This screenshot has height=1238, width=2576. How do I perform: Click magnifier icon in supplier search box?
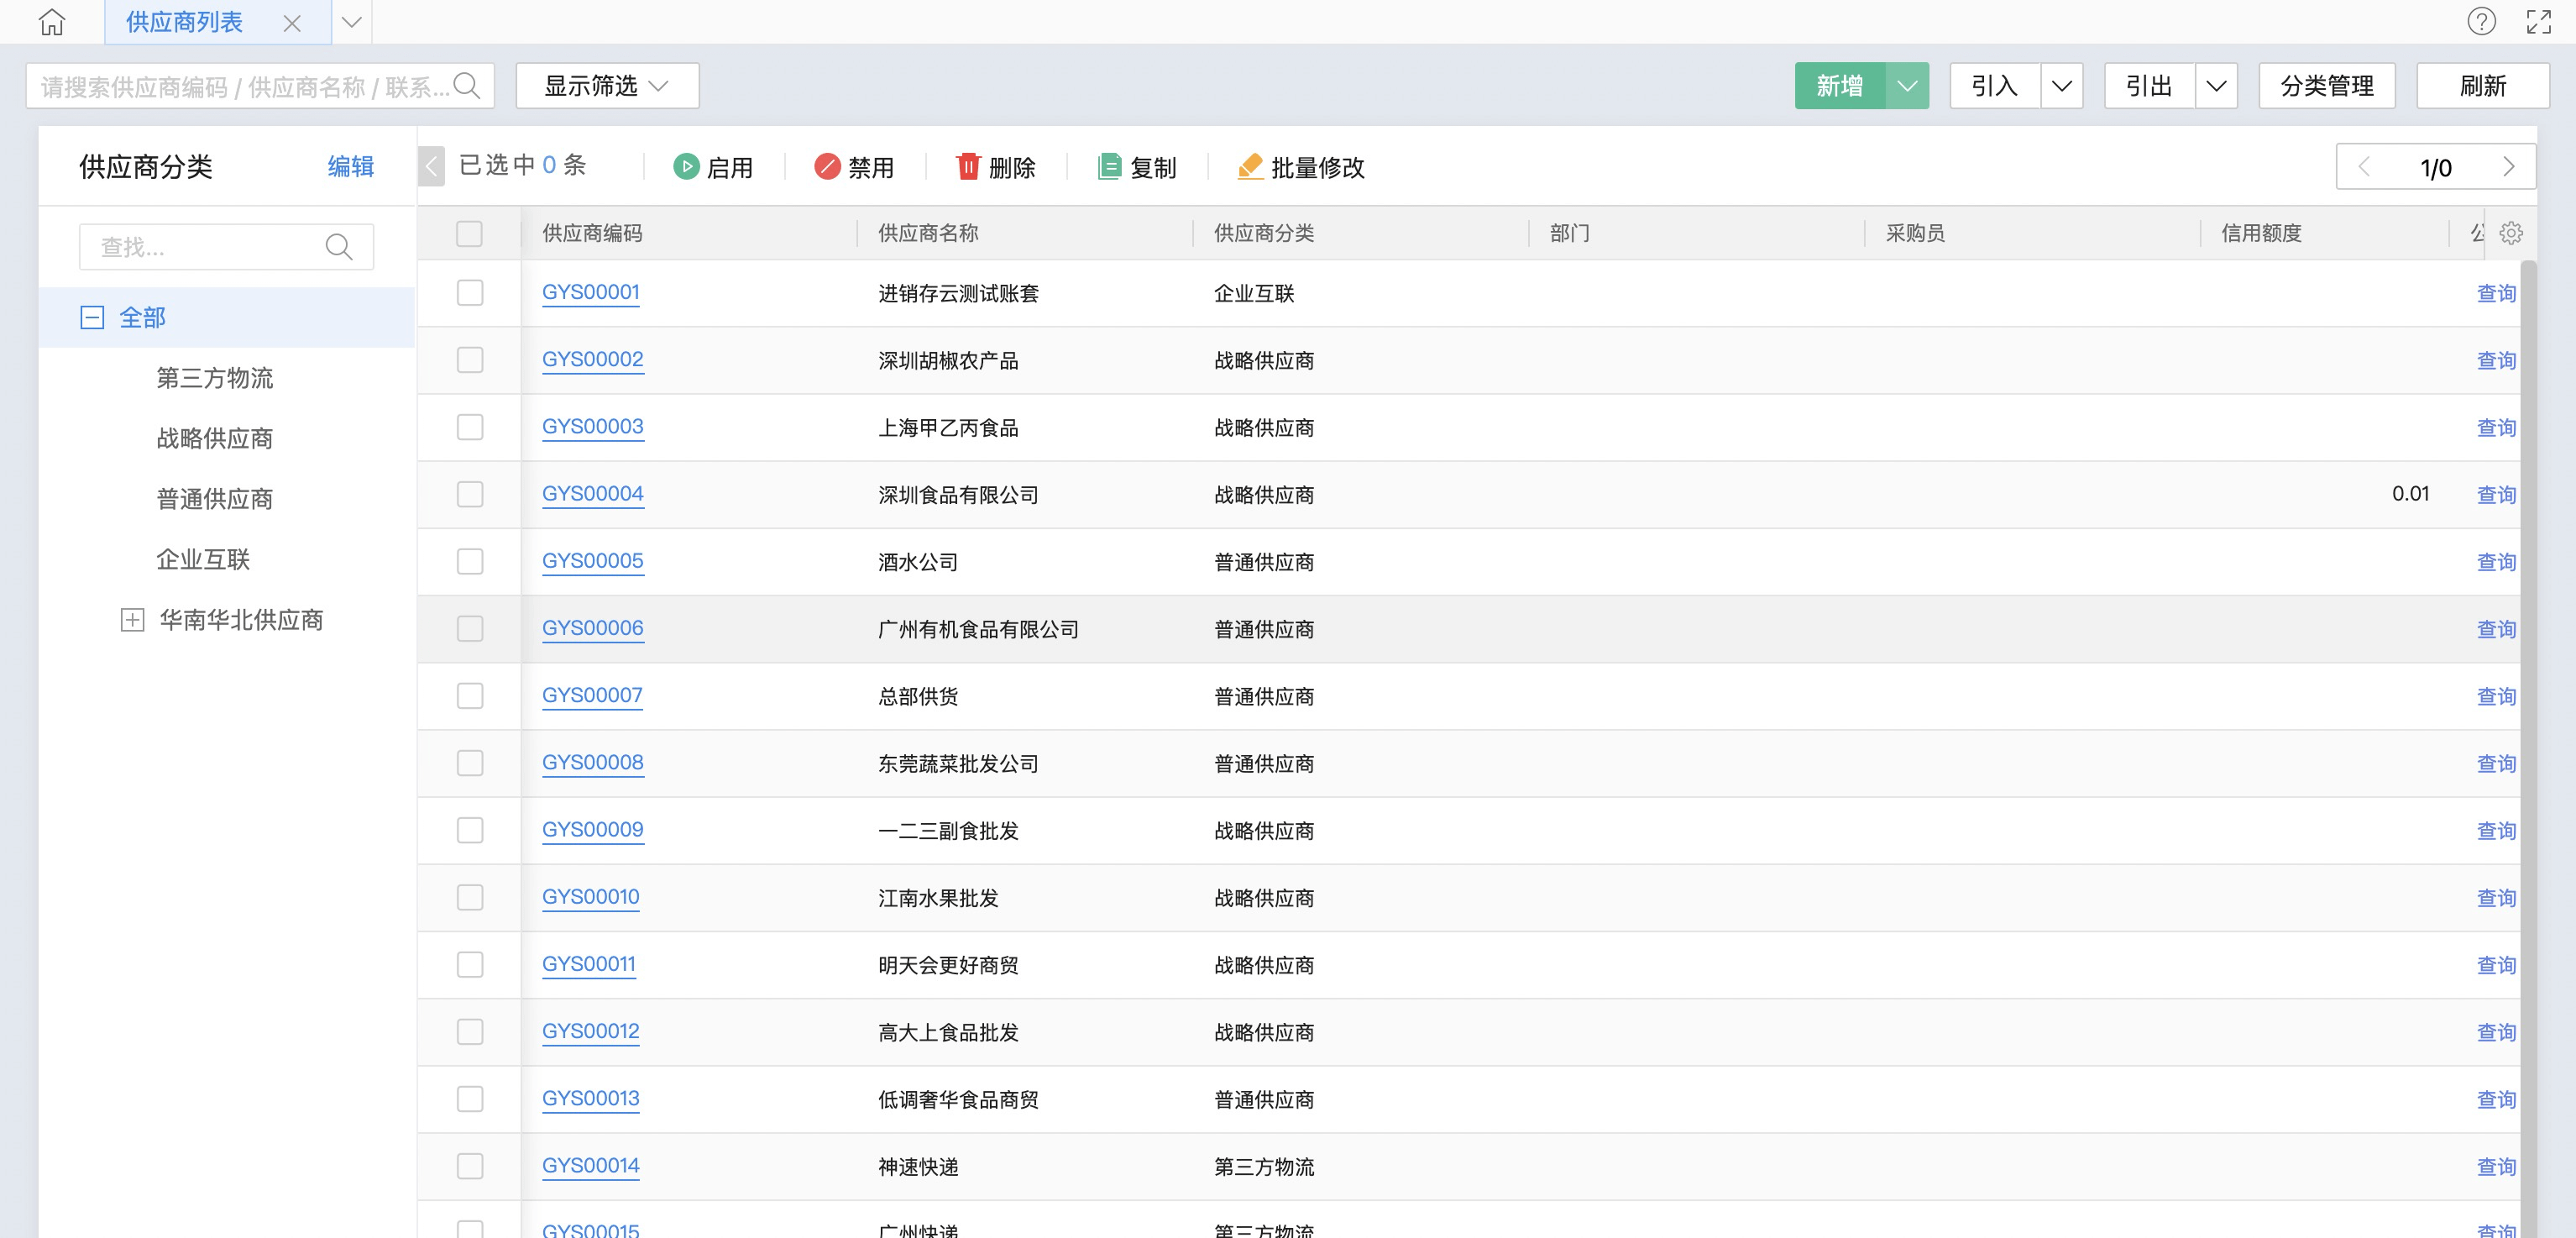coord(467,86)
